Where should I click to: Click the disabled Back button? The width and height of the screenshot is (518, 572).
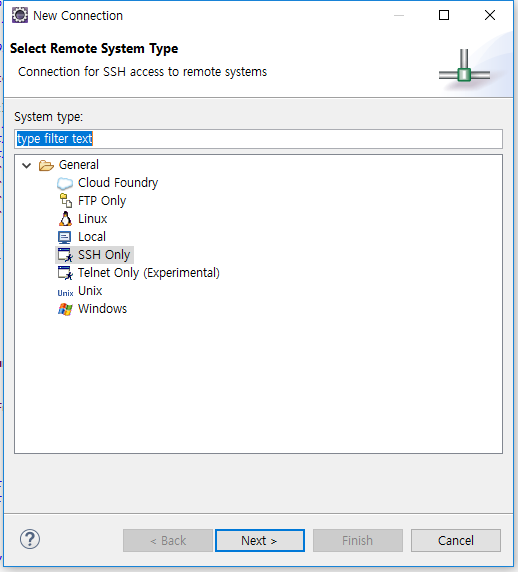point(168,540)
